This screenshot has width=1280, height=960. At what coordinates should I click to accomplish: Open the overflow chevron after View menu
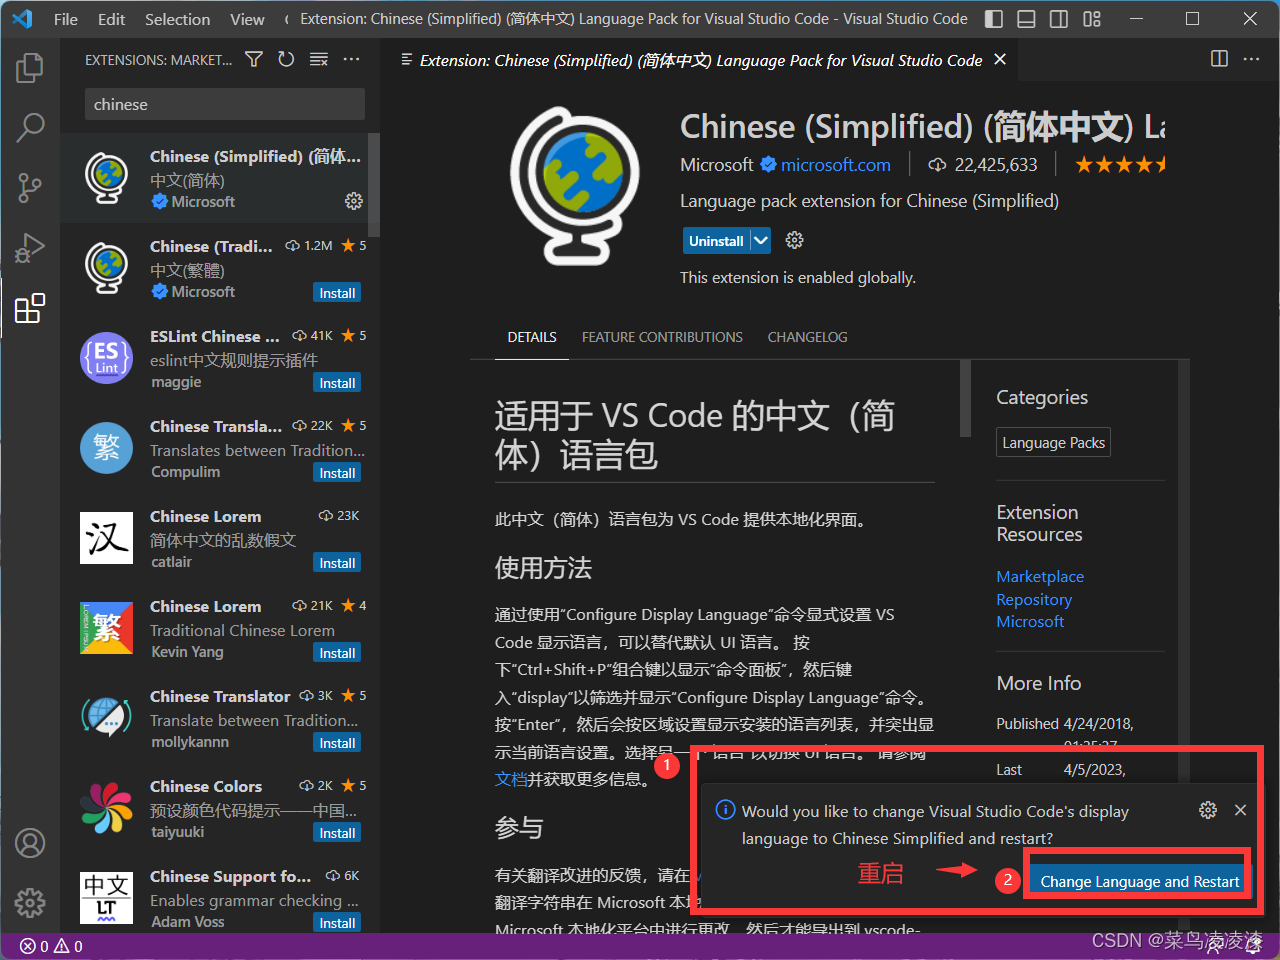tap(286, 19)
